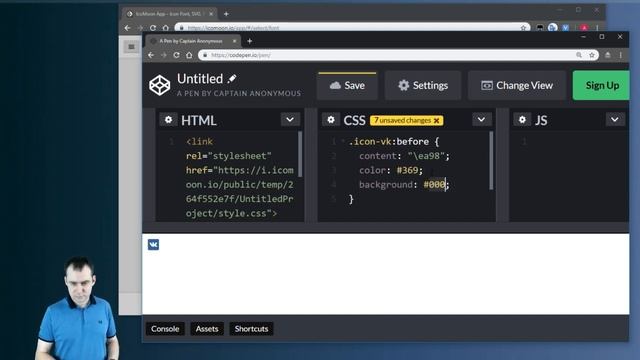Go to home page in CodePen window
The height and width of the screenshot is (360, 640).
[189, 55]
